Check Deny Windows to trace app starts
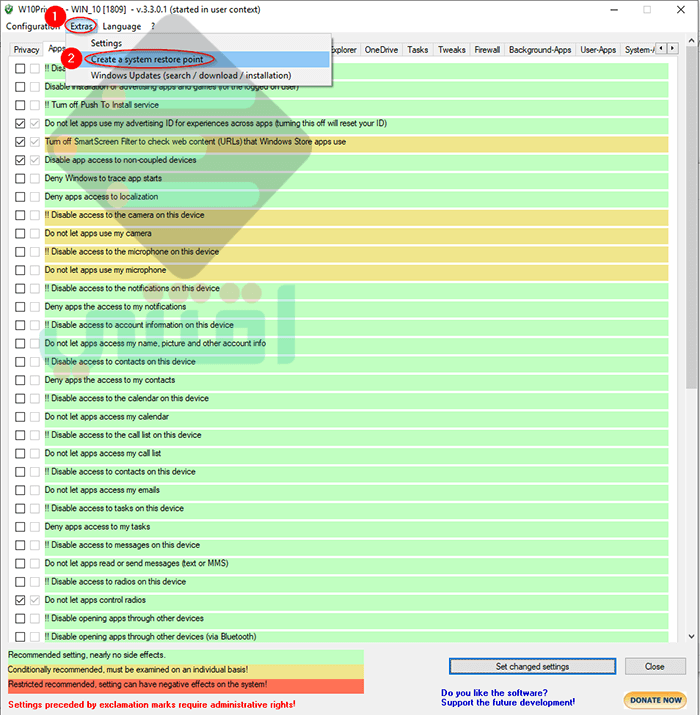This screenshot has width=700, height=715. (x=20, y=178)
